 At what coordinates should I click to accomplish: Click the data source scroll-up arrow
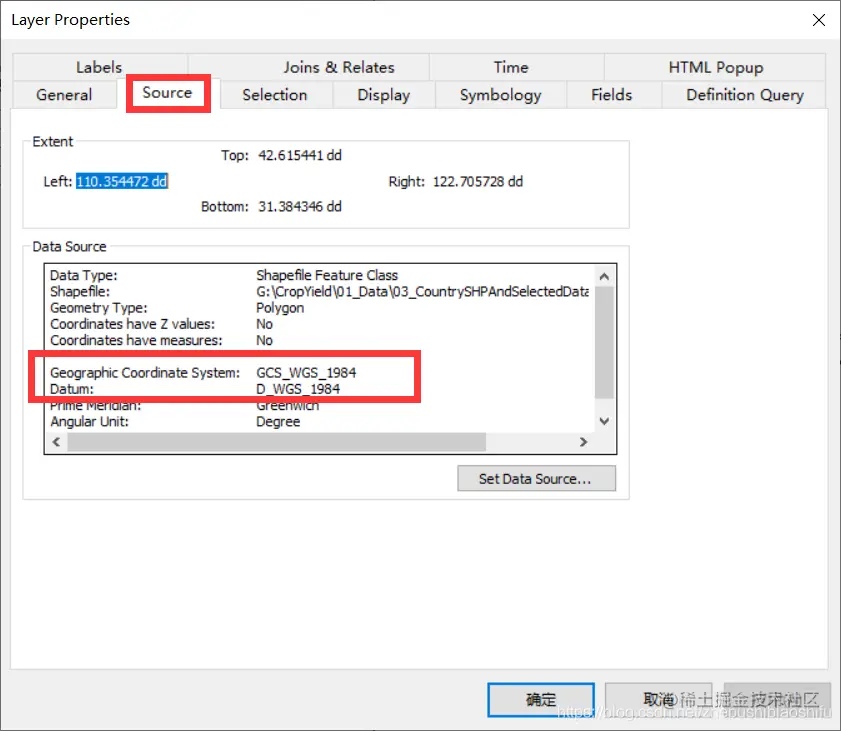(604, 277)
